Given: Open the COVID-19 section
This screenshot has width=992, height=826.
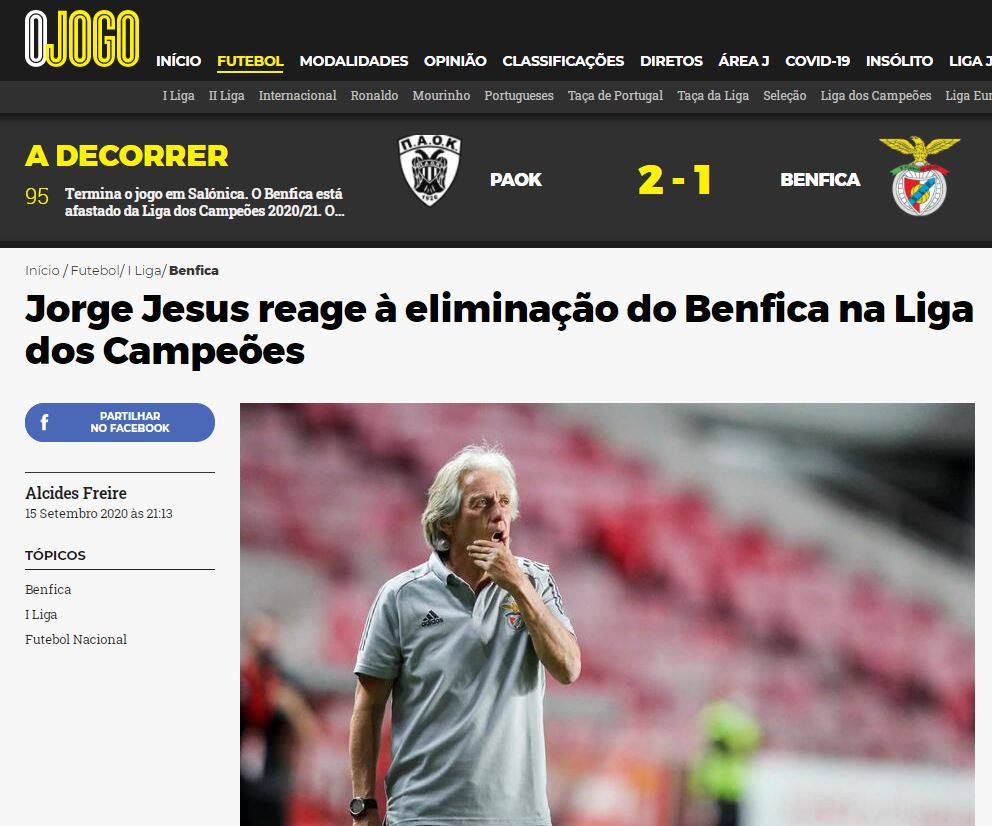Looking at the screenshot, I should [817, 61].
